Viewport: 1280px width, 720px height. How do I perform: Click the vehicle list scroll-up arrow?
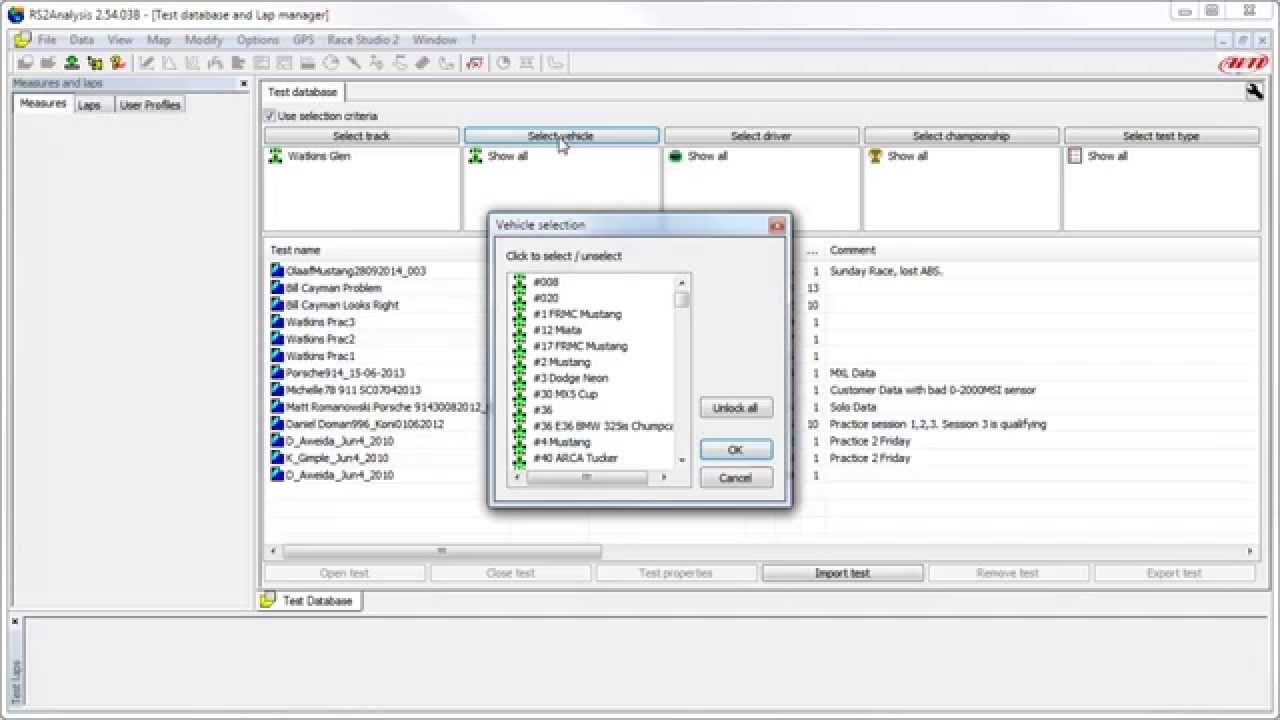point(682,283)
